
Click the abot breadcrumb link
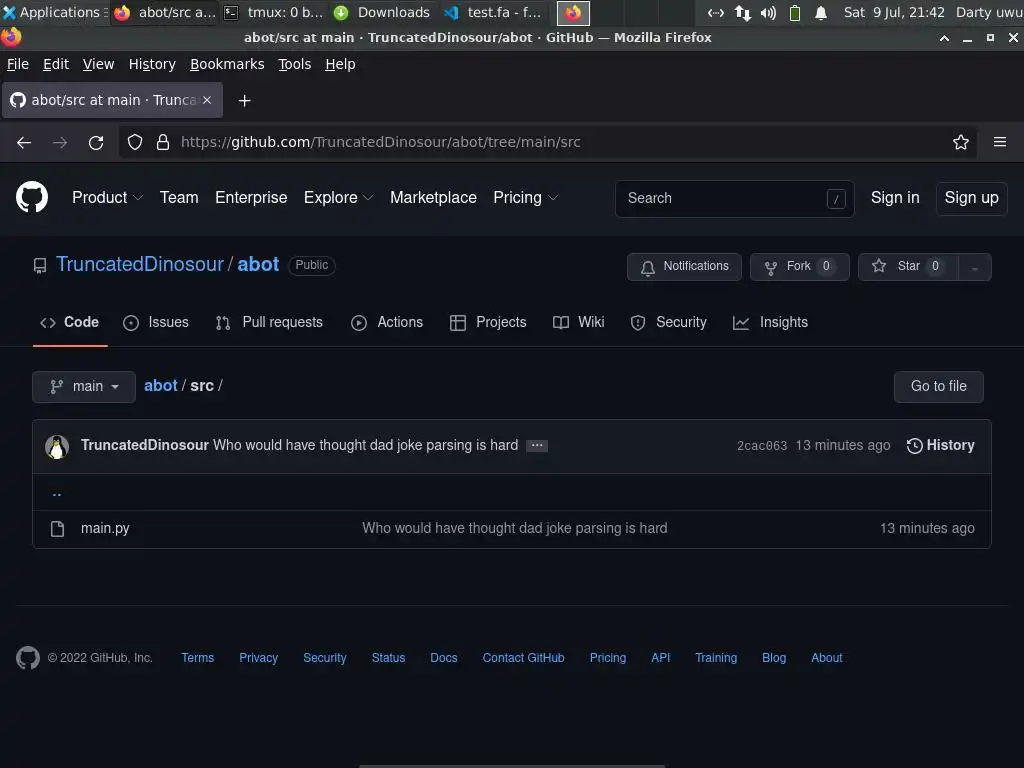click(x=161, y=385)
